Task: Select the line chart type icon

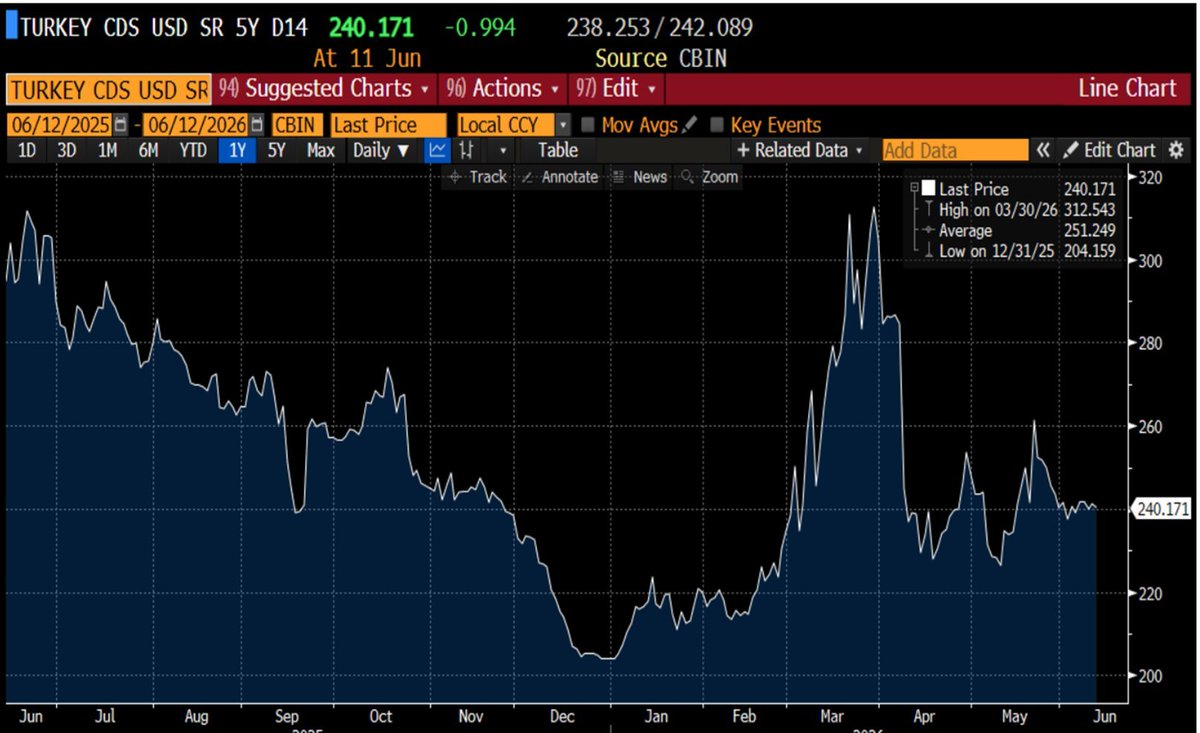Action: pos(437,150)
